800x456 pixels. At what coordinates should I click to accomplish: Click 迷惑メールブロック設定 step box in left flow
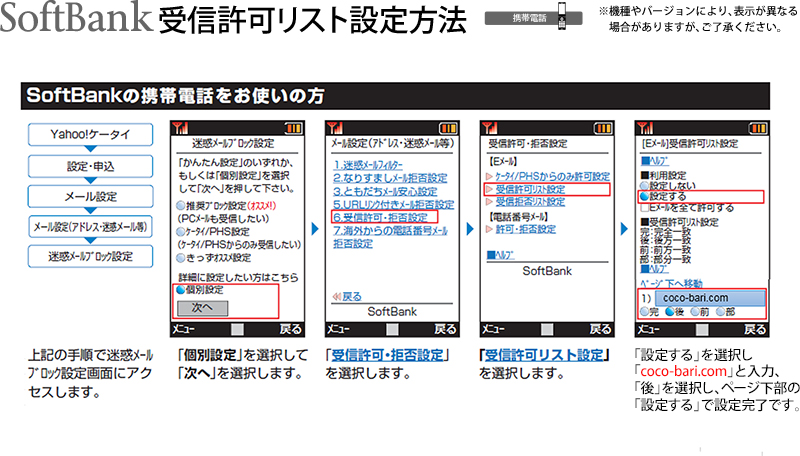(90, 257)
